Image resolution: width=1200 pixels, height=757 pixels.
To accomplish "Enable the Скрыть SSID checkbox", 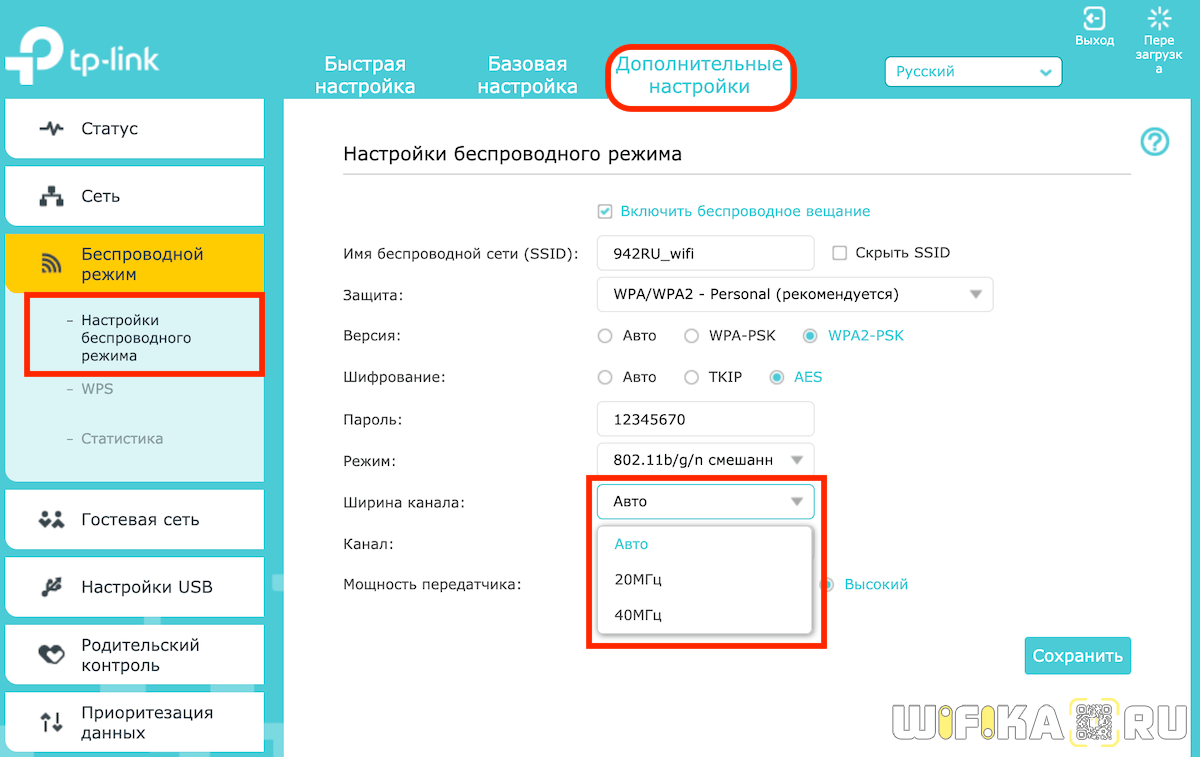I will point(839,253).
